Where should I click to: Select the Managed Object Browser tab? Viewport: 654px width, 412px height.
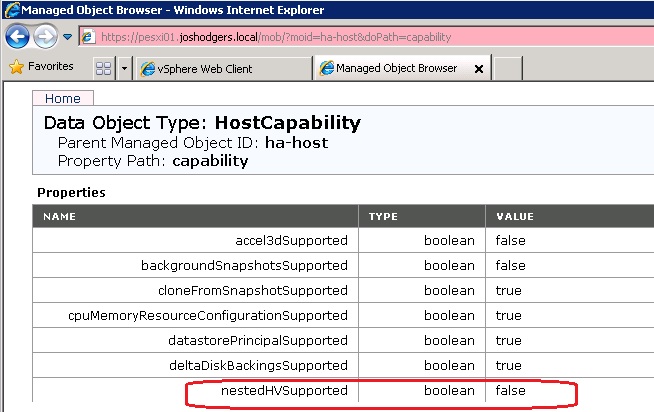pyautogui.click(x=396, y=69)
